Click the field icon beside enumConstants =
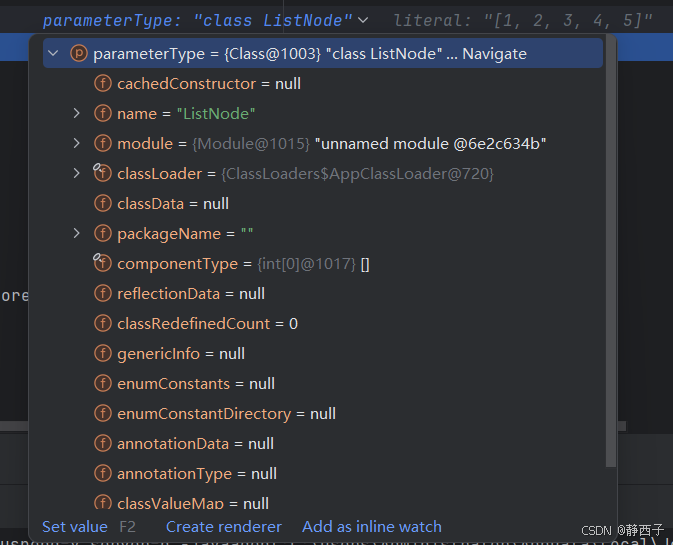This screenshot has height=545, width=673. (x=103, y=384)
